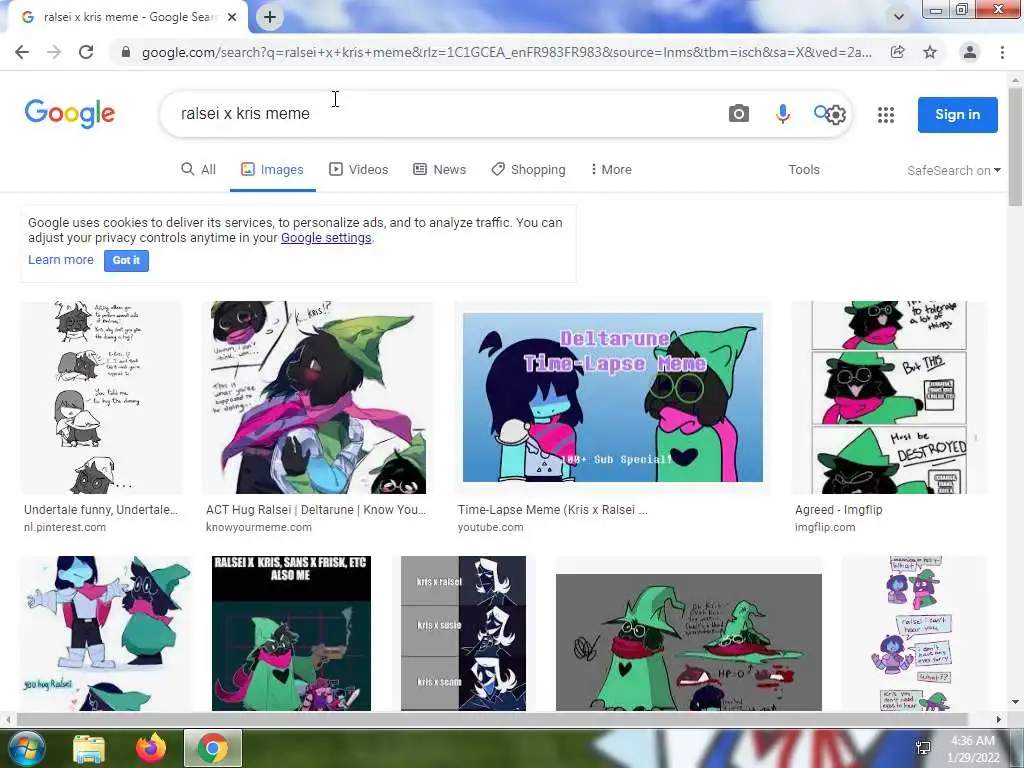The height and width of the screenshot is (768, 1024).
Task: Start voice search with microphone icon
Action: [782, 114]
